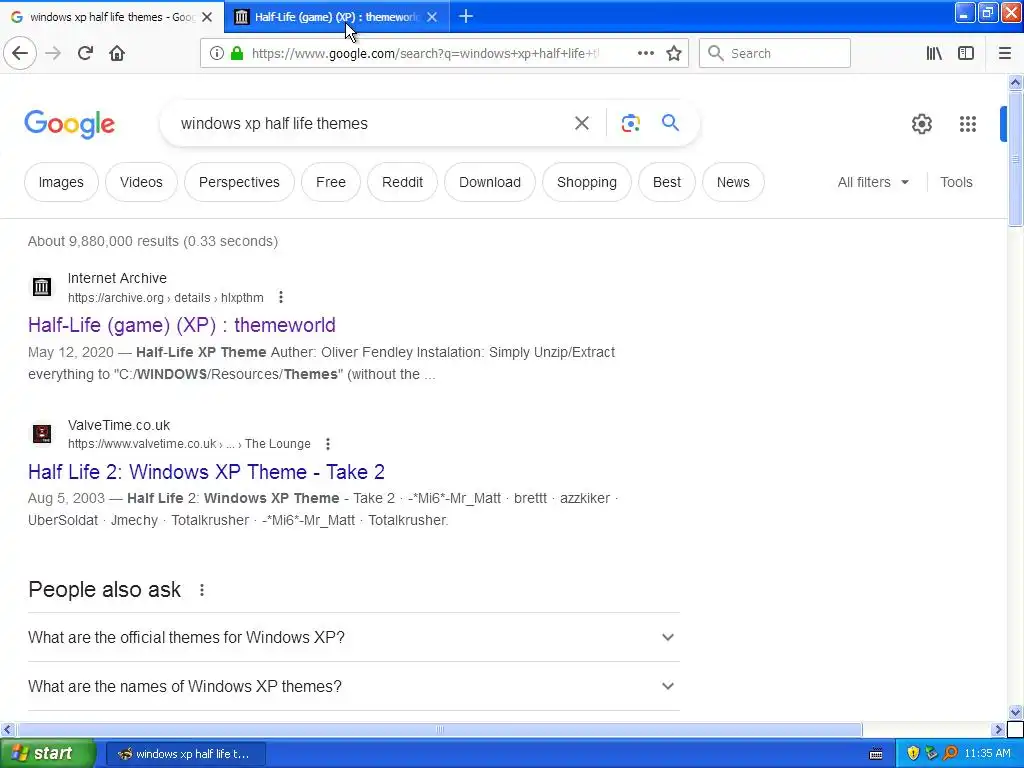Expand 'What are the official themes' question

tap(353, 637)
